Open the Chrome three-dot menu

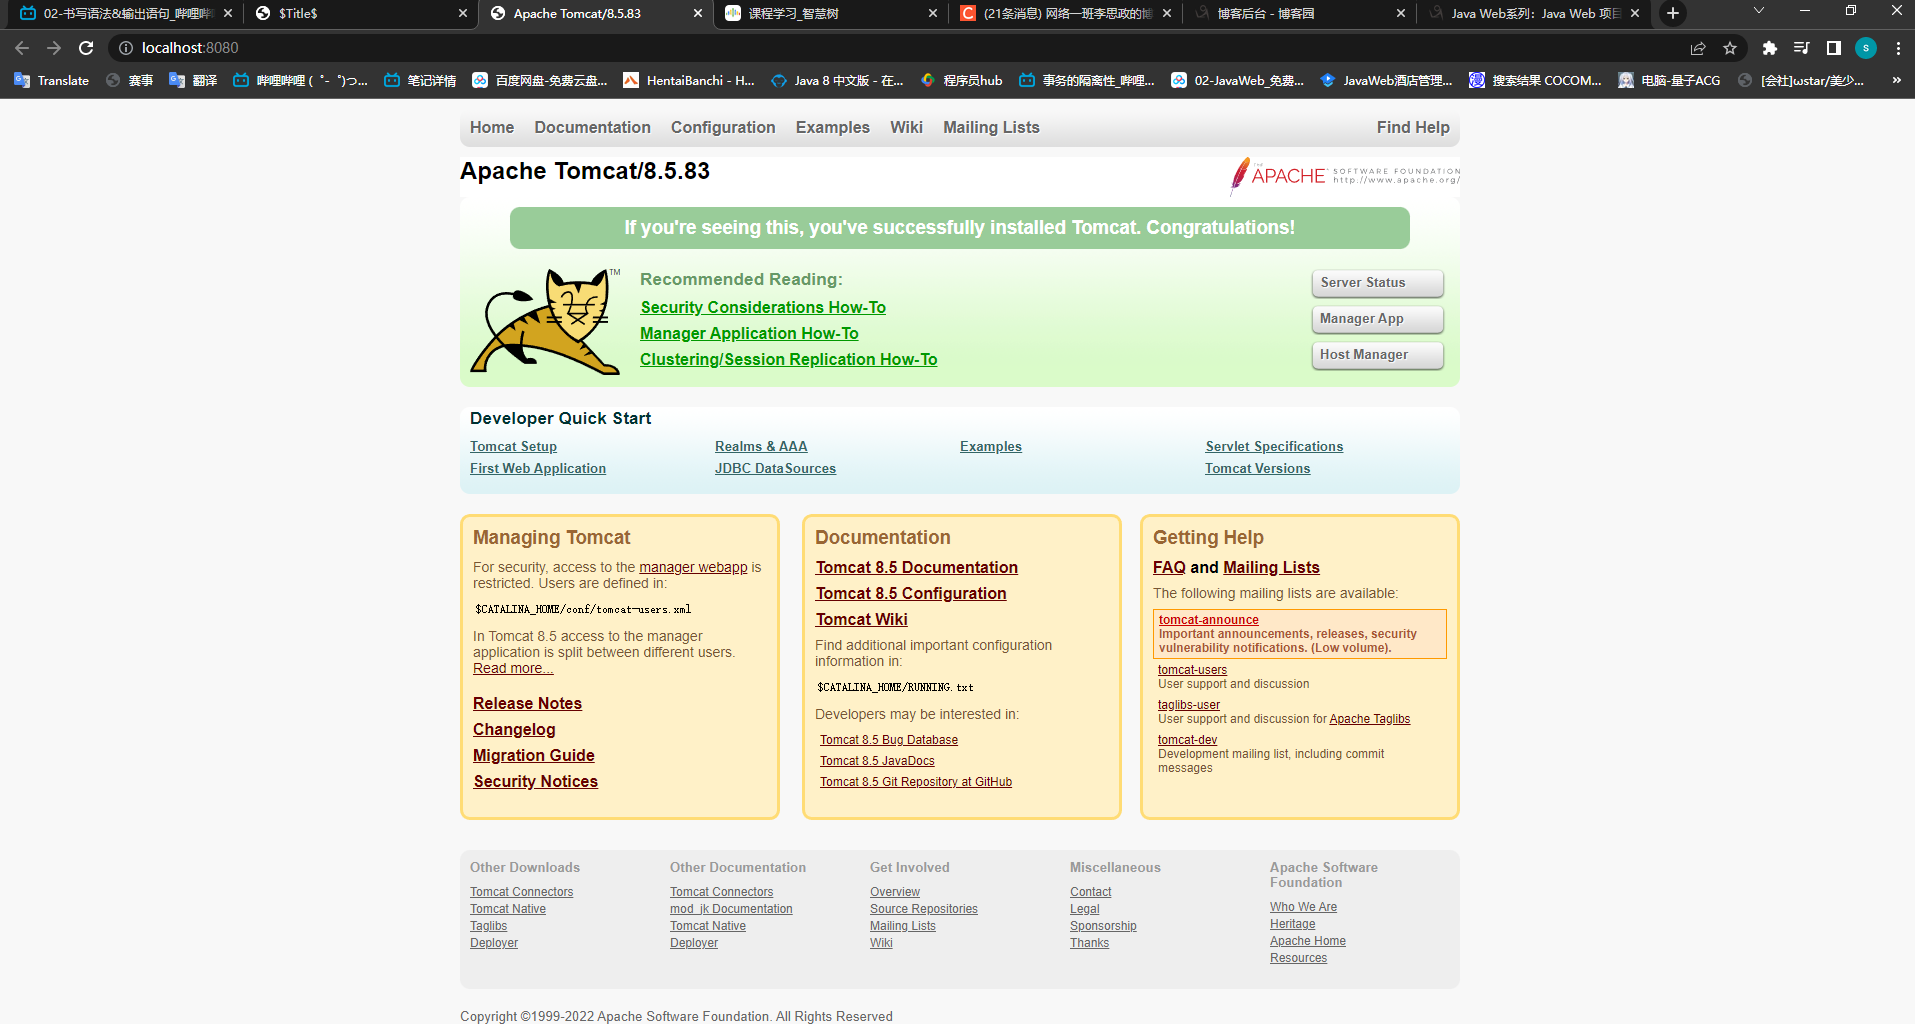[1898, 48]
